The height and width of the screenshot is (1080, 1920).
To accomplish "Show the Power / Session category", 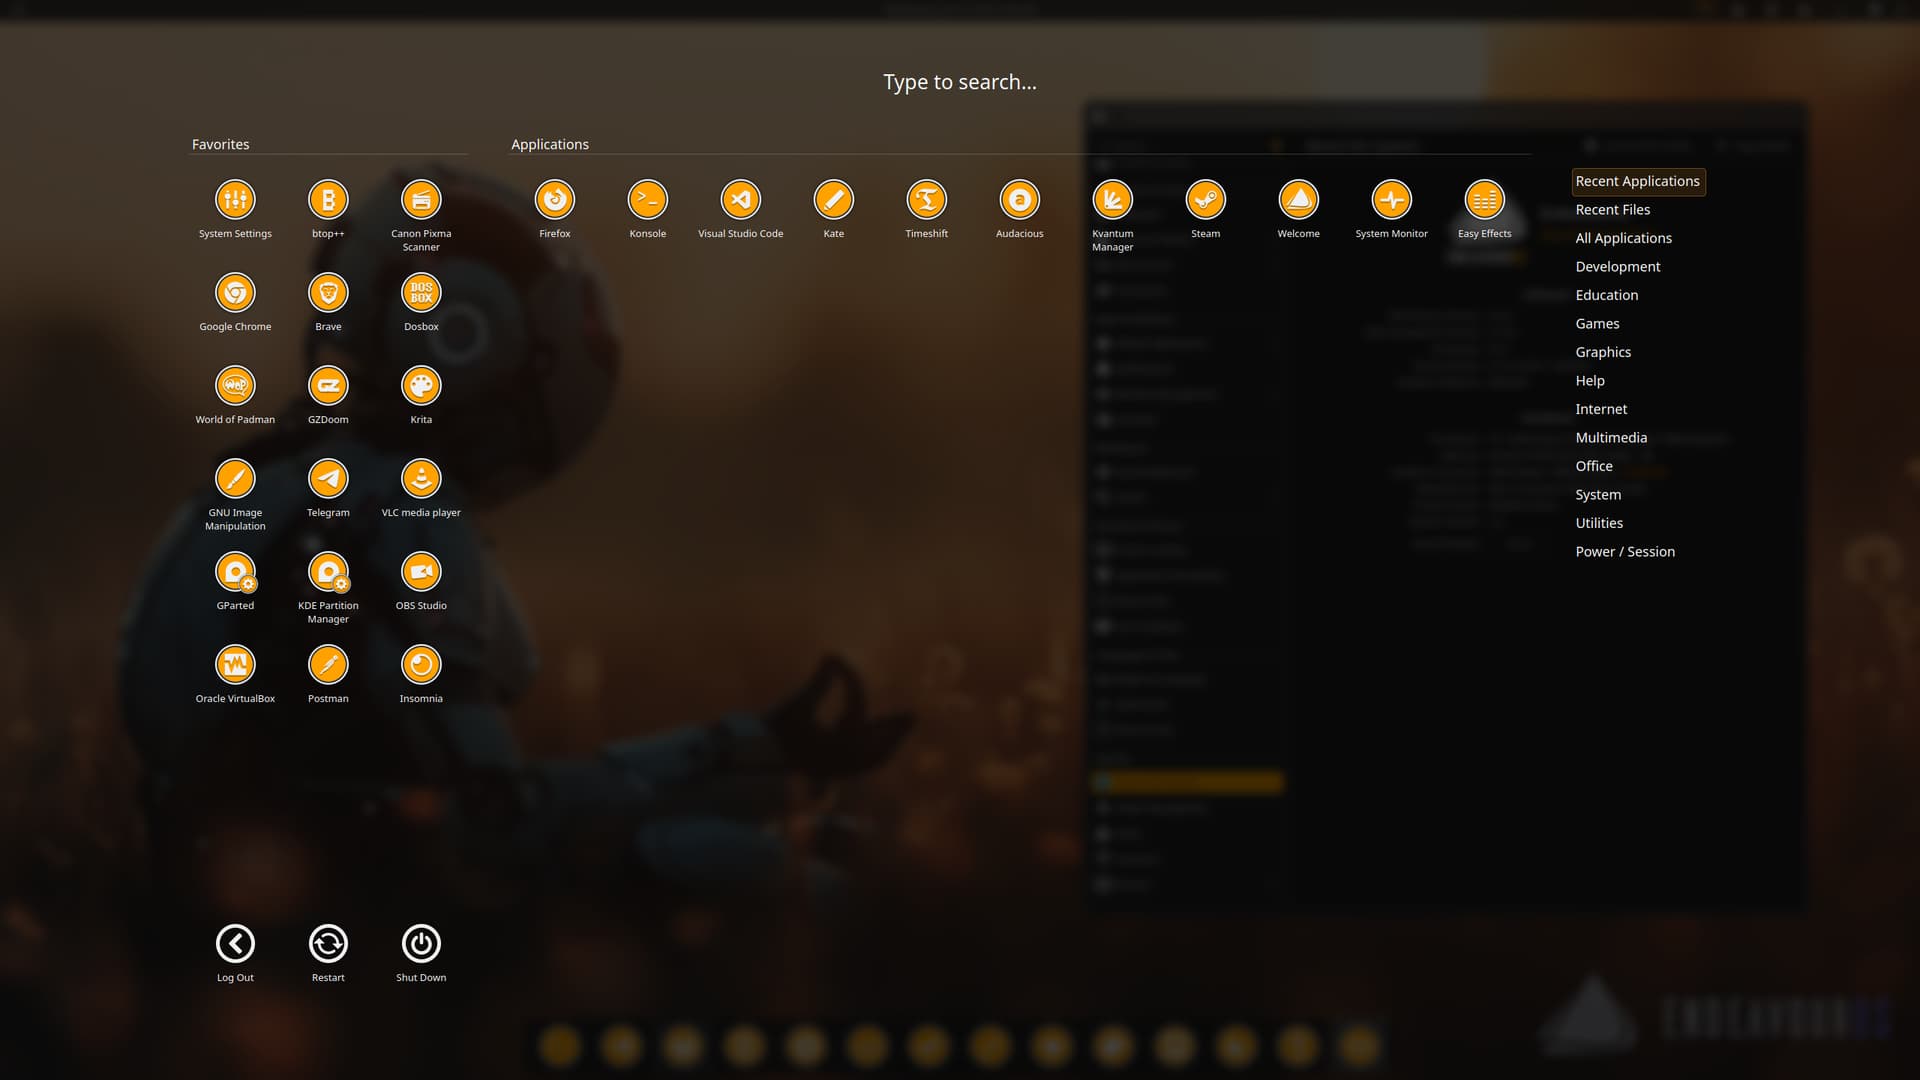I will tap(1624, 552).
